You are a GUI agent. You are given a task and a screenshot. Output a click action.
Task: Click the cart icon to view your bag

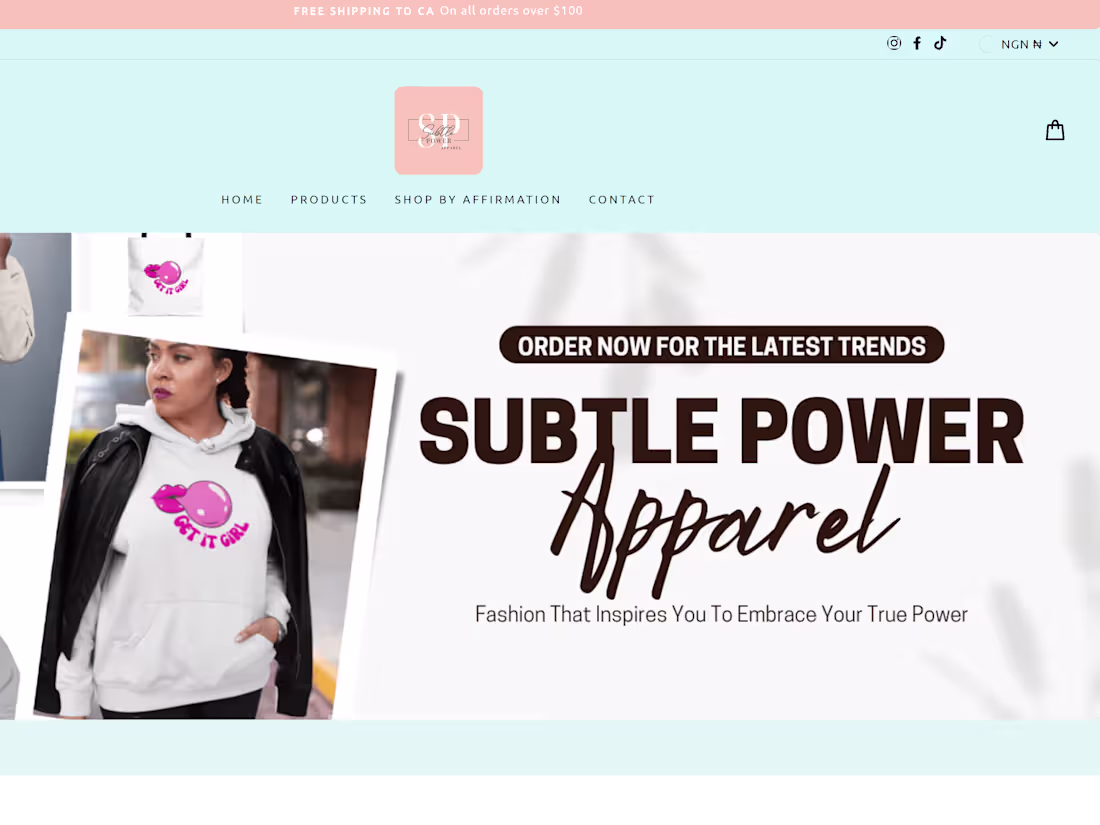tap(1055, 130)
